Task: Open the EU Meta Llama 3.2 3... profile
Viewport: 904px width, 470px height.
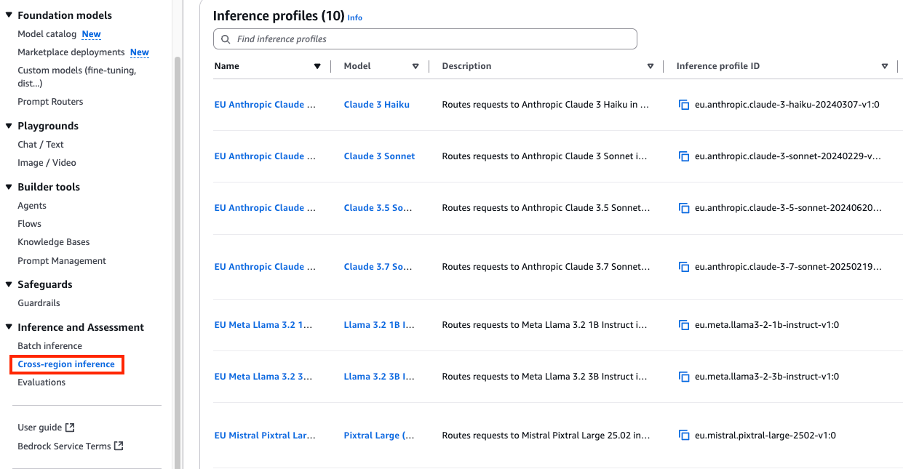Action: click(x=263, y=377)
